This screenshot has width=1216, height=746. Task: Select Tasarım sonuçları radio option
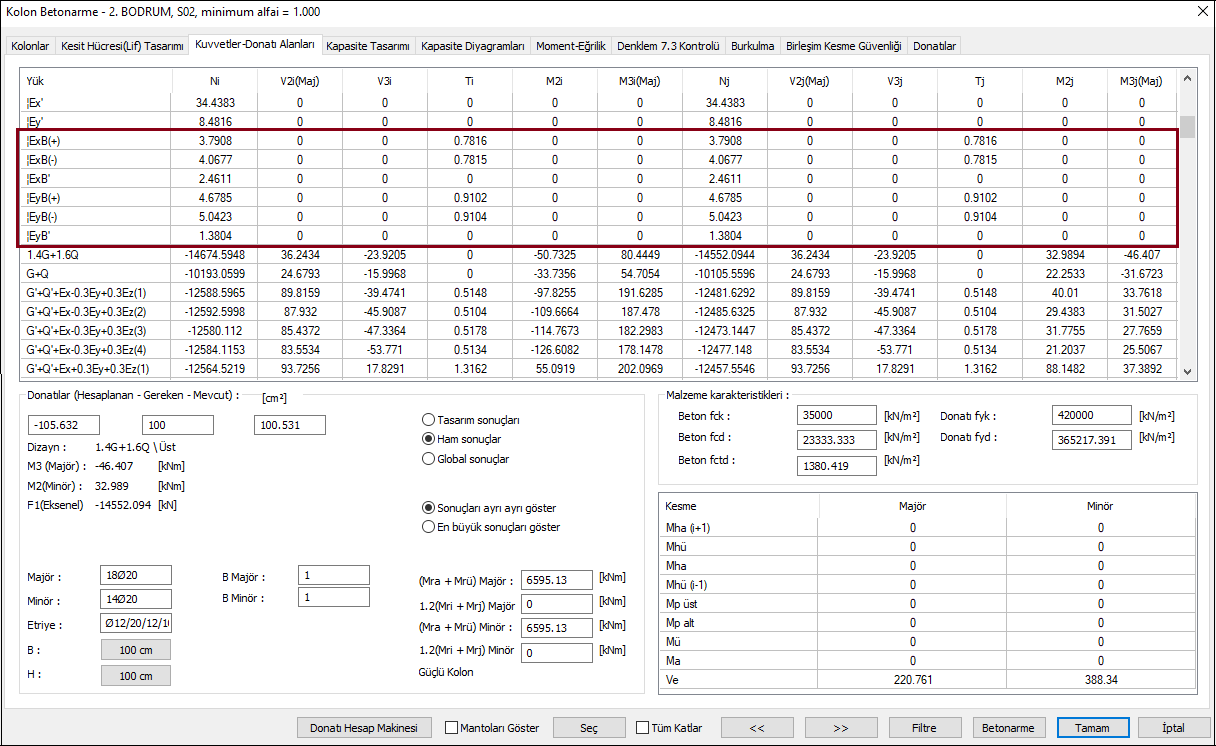[x=430, y=420]
